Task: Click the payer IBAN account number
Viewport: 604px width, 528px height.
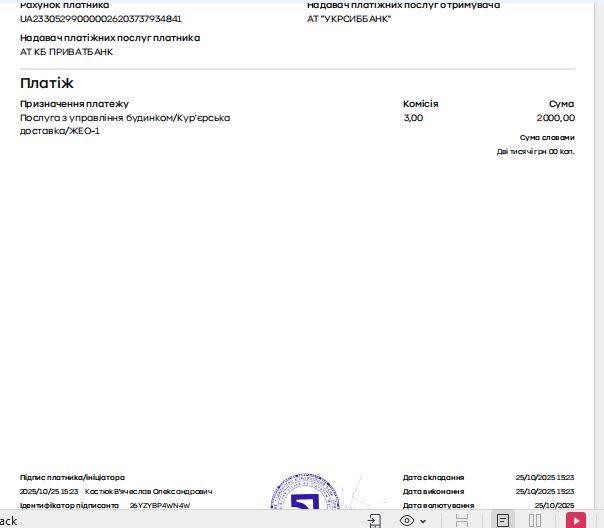Action: [101, 19]
